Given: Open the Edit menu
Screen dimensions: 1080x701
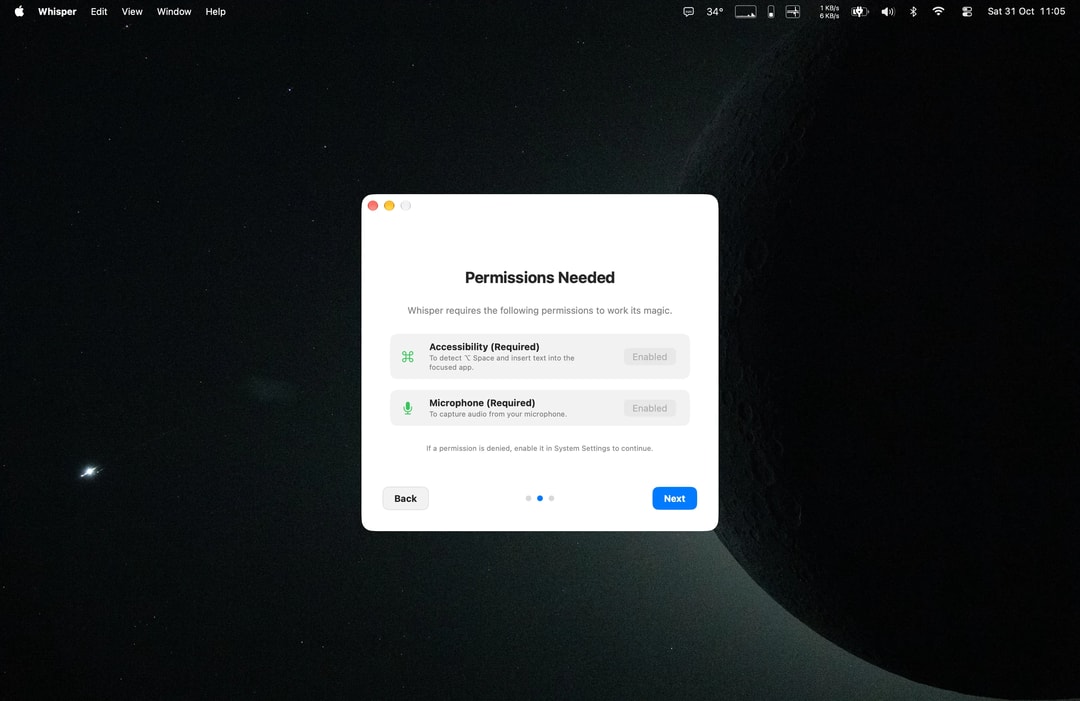Looking at the screenshot, I should coord(98,11).
